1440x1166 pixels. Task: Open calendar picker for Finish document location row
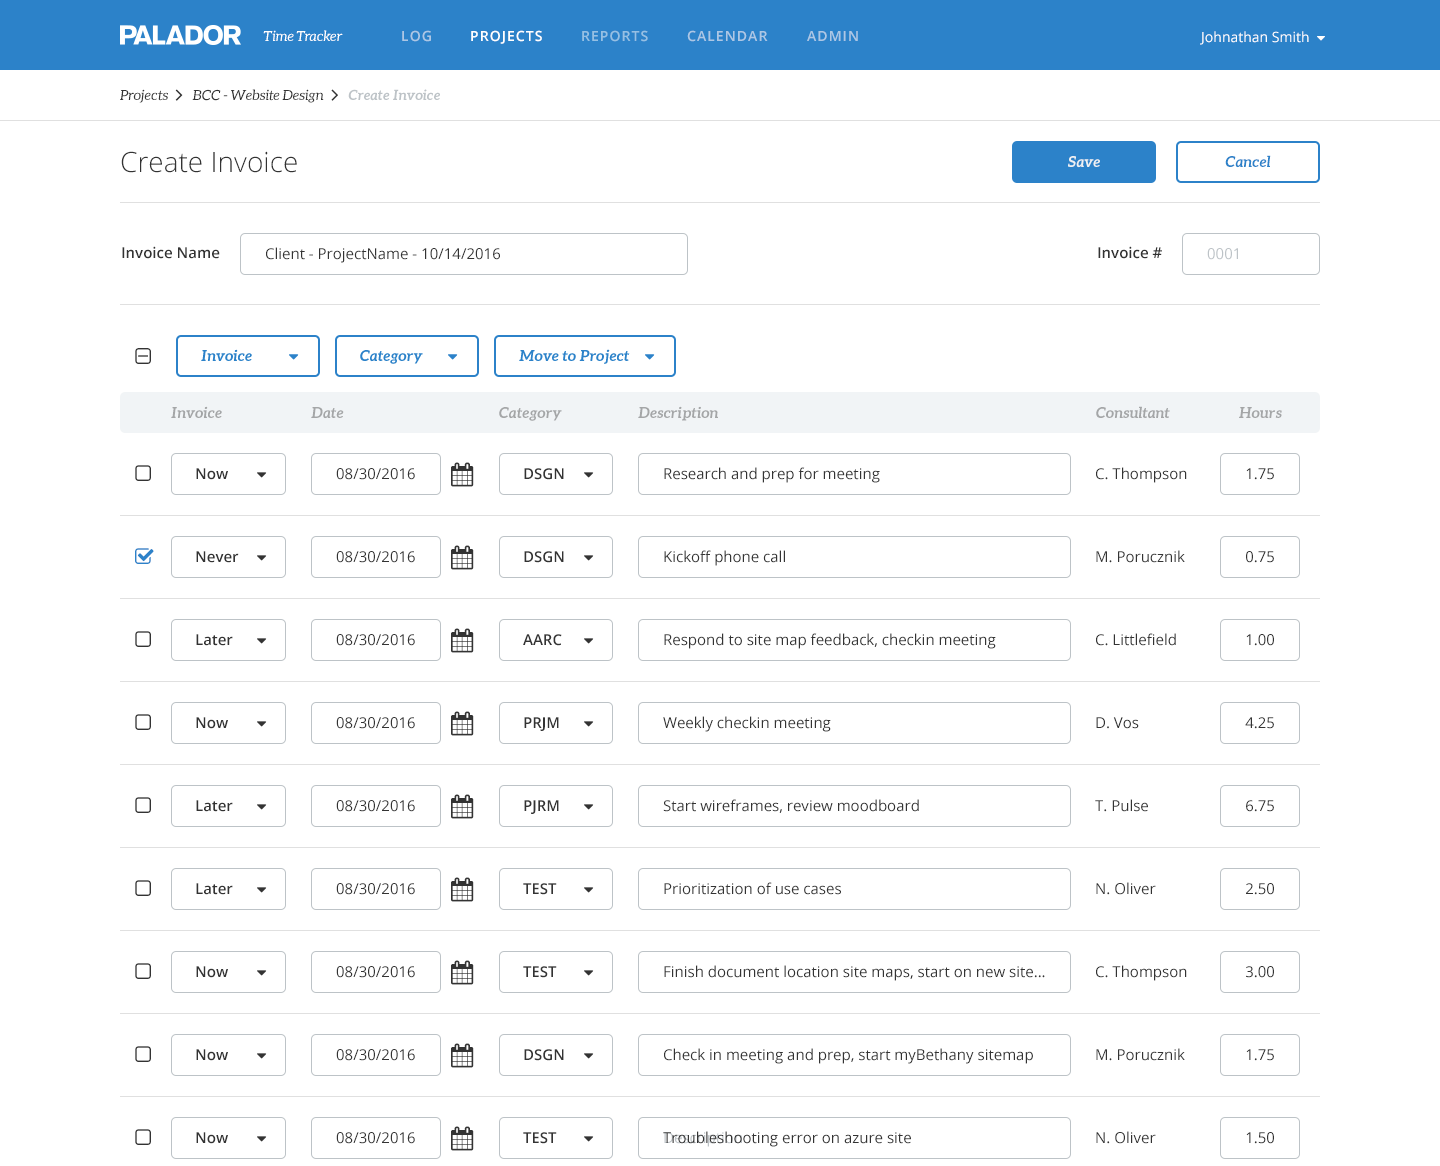coord(462,972)
